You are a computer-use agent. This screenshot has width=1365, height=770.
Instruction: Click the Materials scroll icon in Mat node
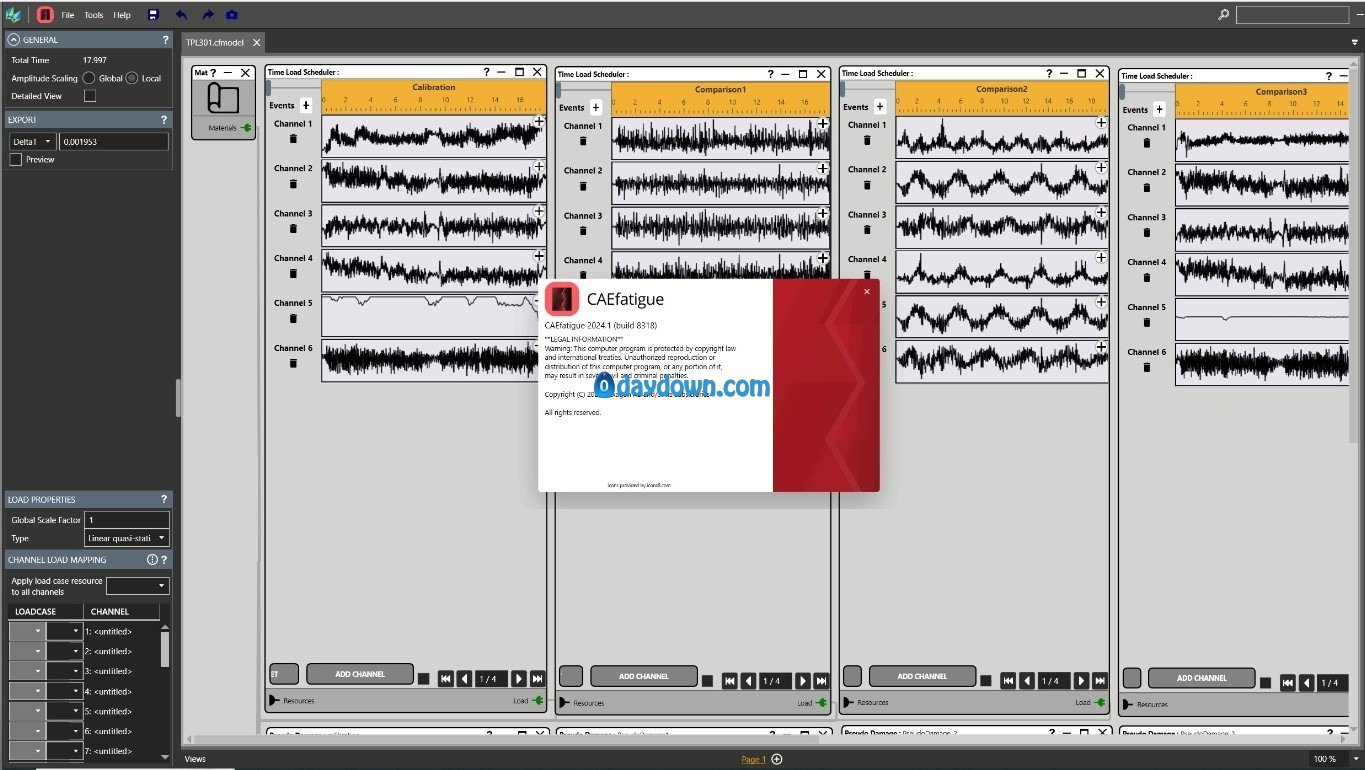coord(223,98)
